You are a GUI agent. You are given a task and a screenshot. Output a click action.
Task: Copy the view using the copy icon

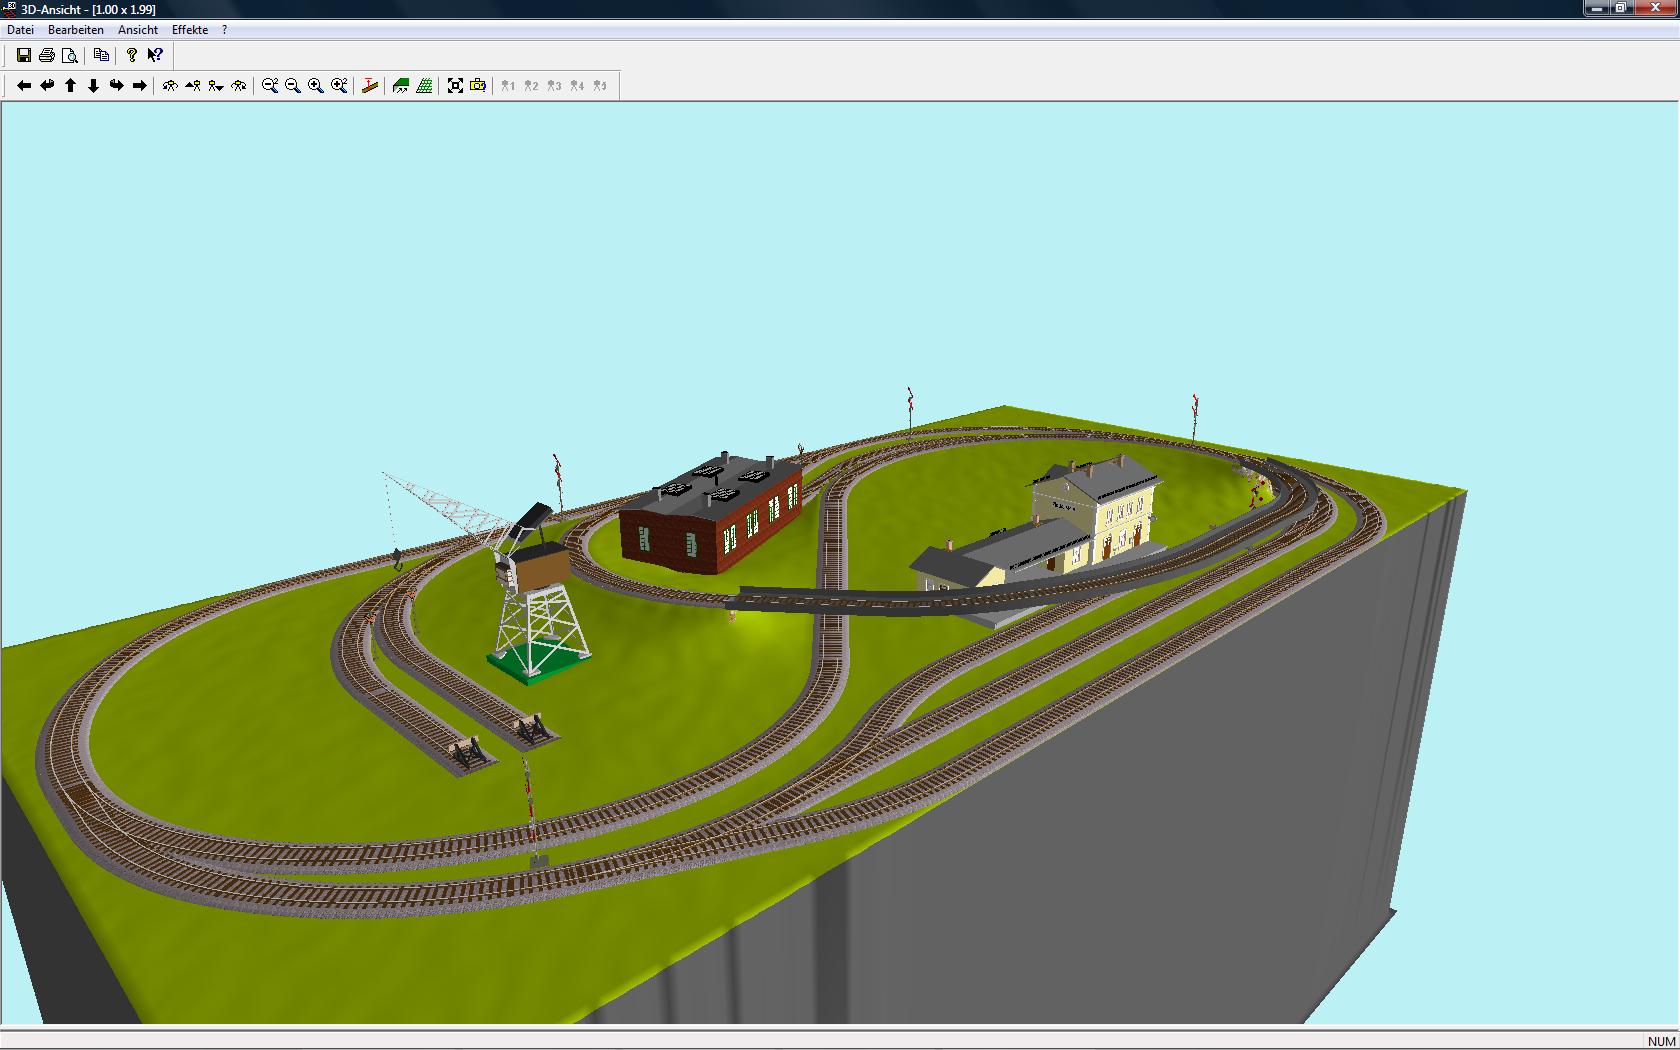[101, 56]
